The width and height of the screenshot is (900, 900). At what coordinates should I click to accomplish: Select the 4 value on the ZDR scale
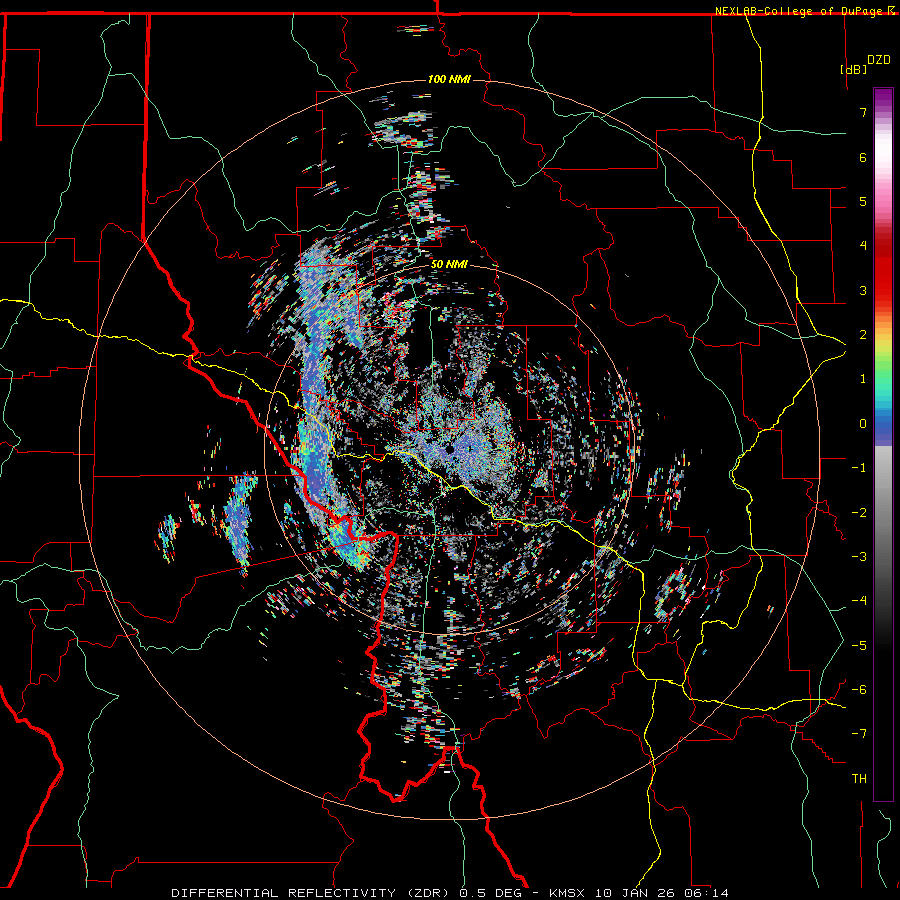863,246
